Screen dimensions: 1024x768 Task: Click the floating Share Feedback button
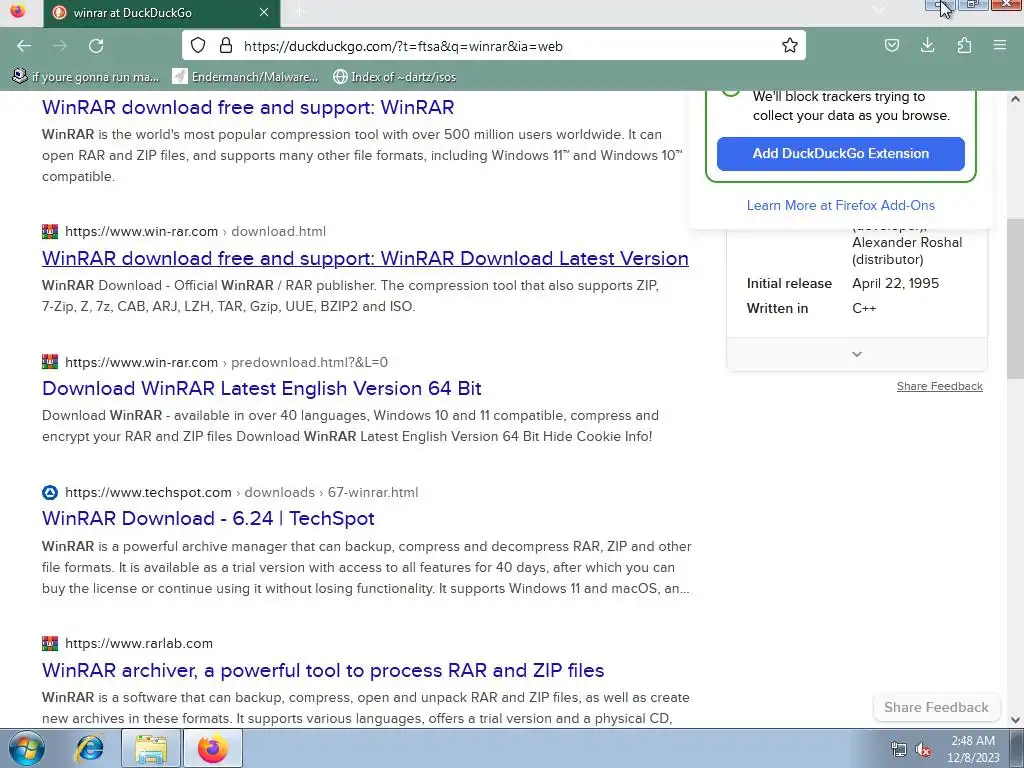click(x=936, y=707)
